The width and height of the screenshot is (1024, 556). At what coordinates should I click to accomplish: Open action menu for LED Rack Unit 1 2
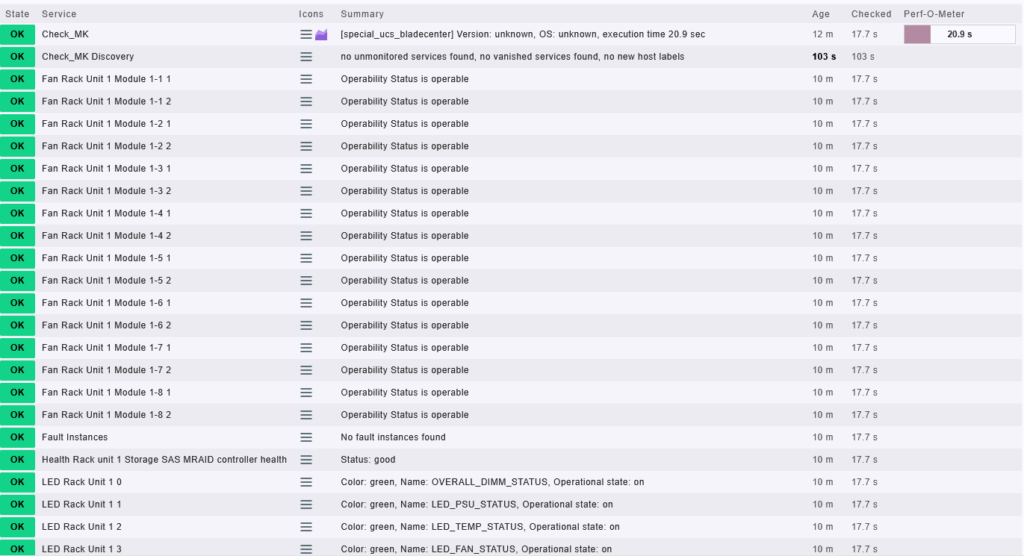306,527
